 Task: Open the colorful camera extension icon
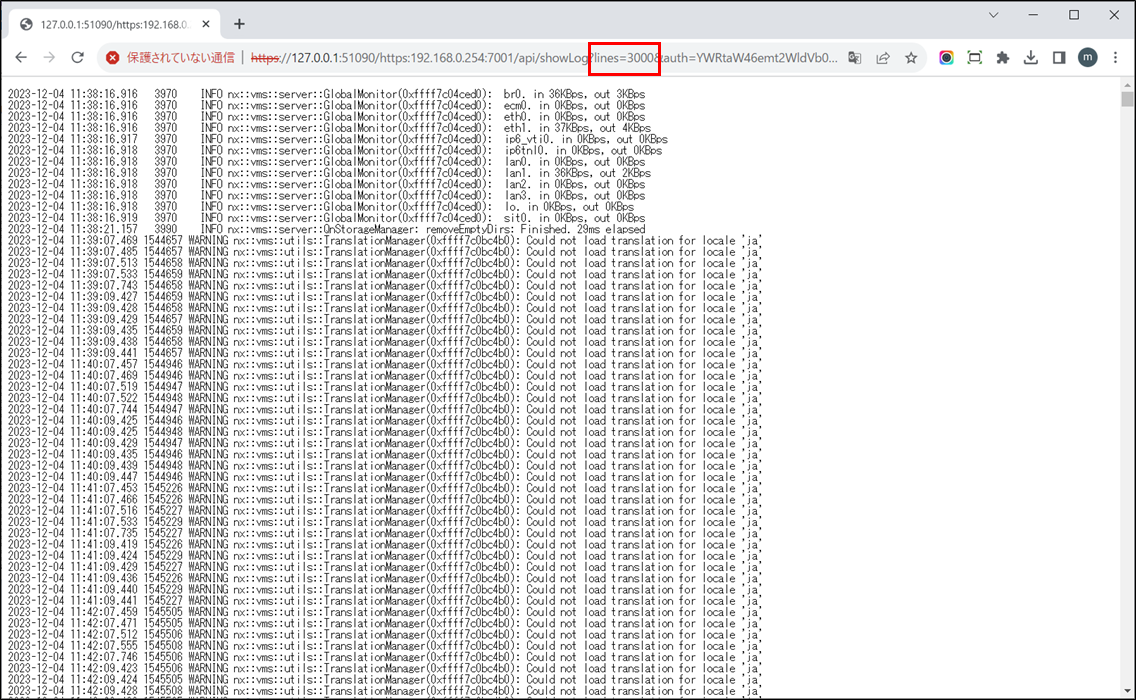coord(946,59)
